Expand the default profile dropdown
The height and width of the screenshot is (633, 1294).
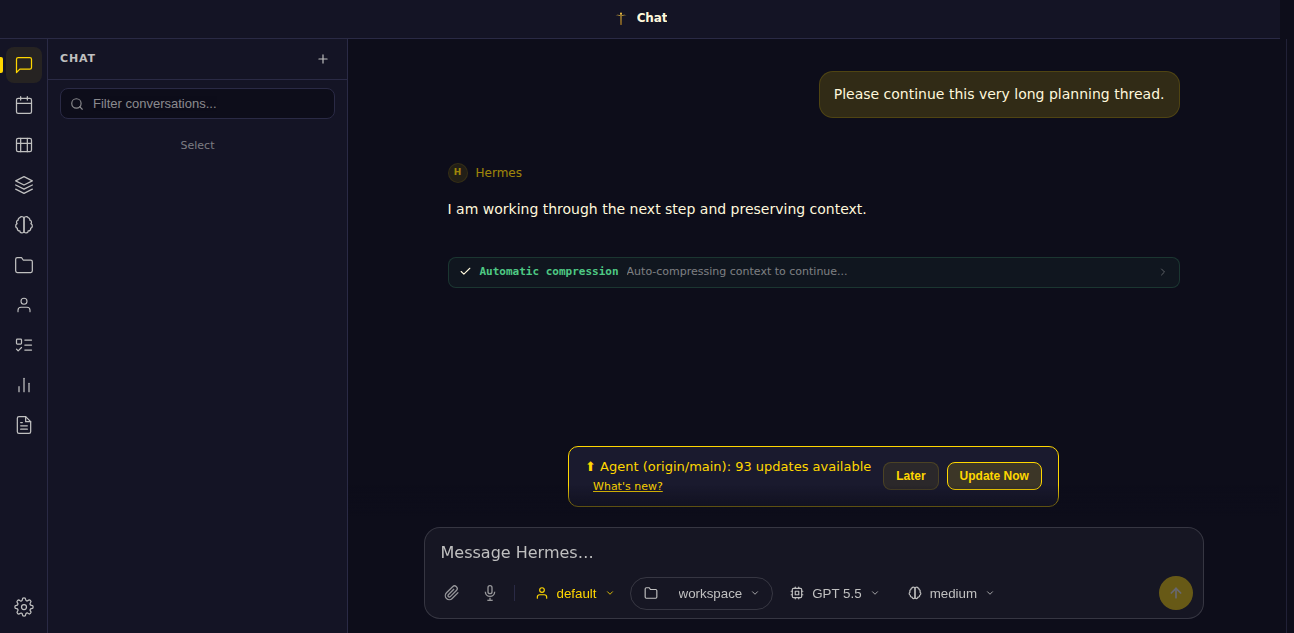point(575,593)
